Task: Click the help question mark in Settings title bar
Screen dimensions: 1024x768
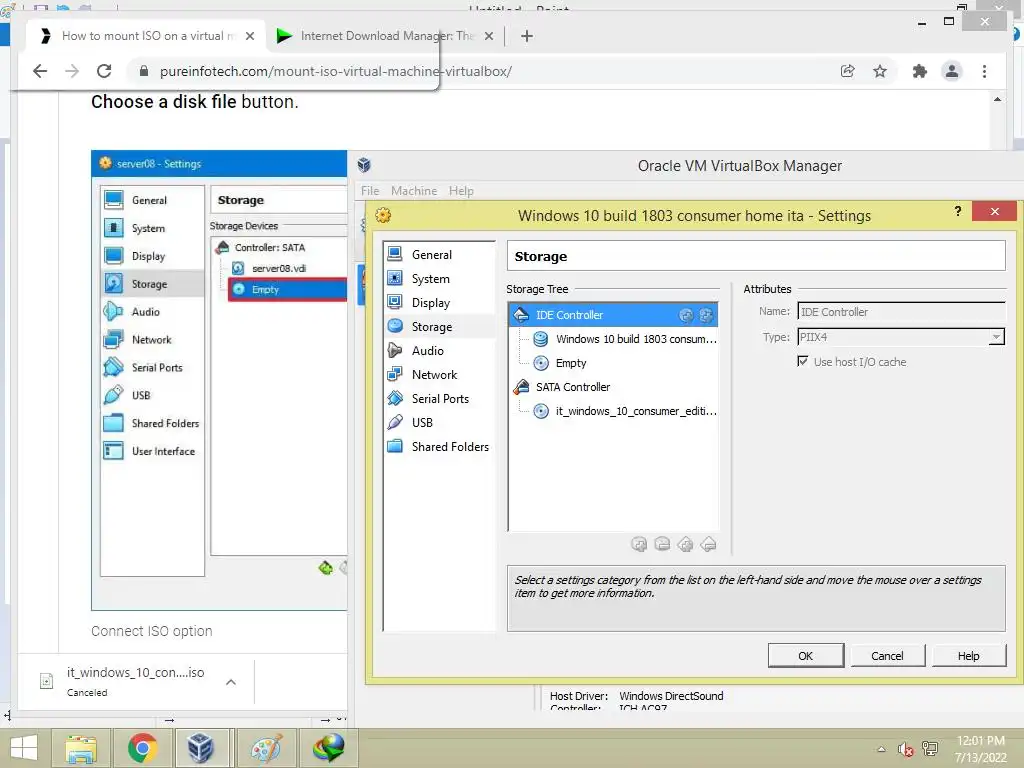Action: point(957,211)
